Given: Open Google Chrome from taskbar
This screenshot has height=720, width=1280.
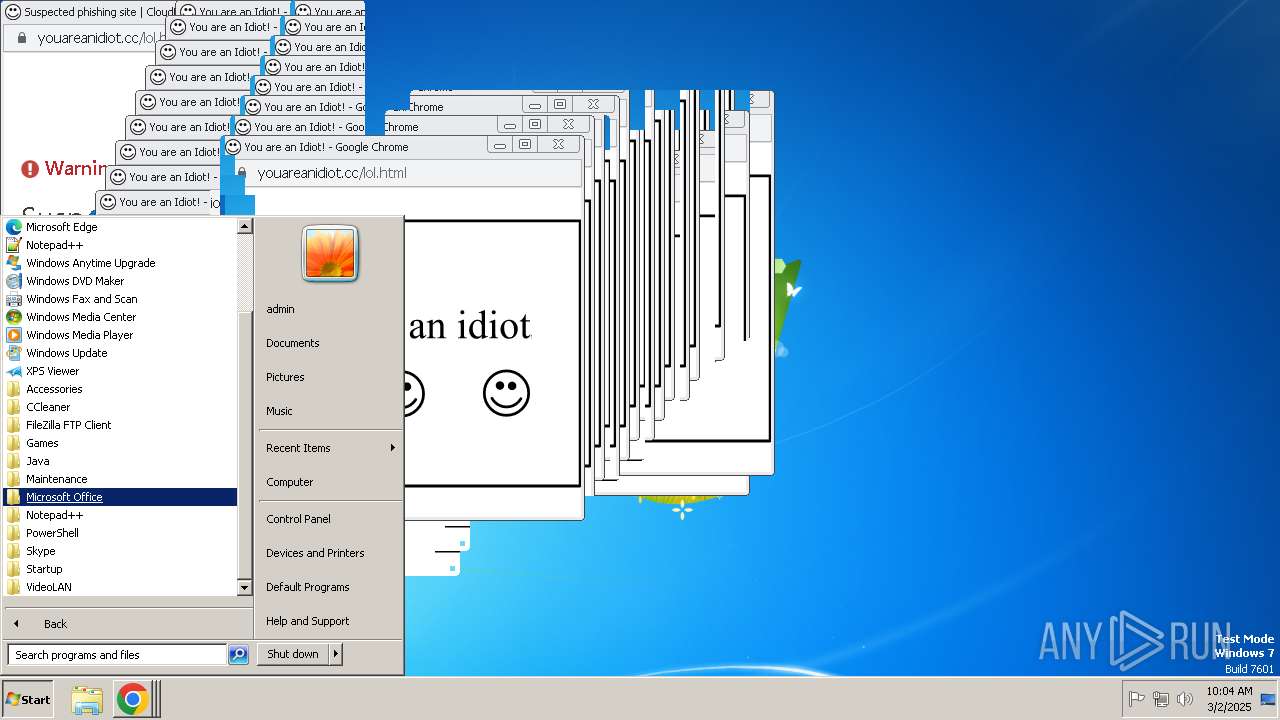Looking at the screenshot, I should [x=132, y=699].
